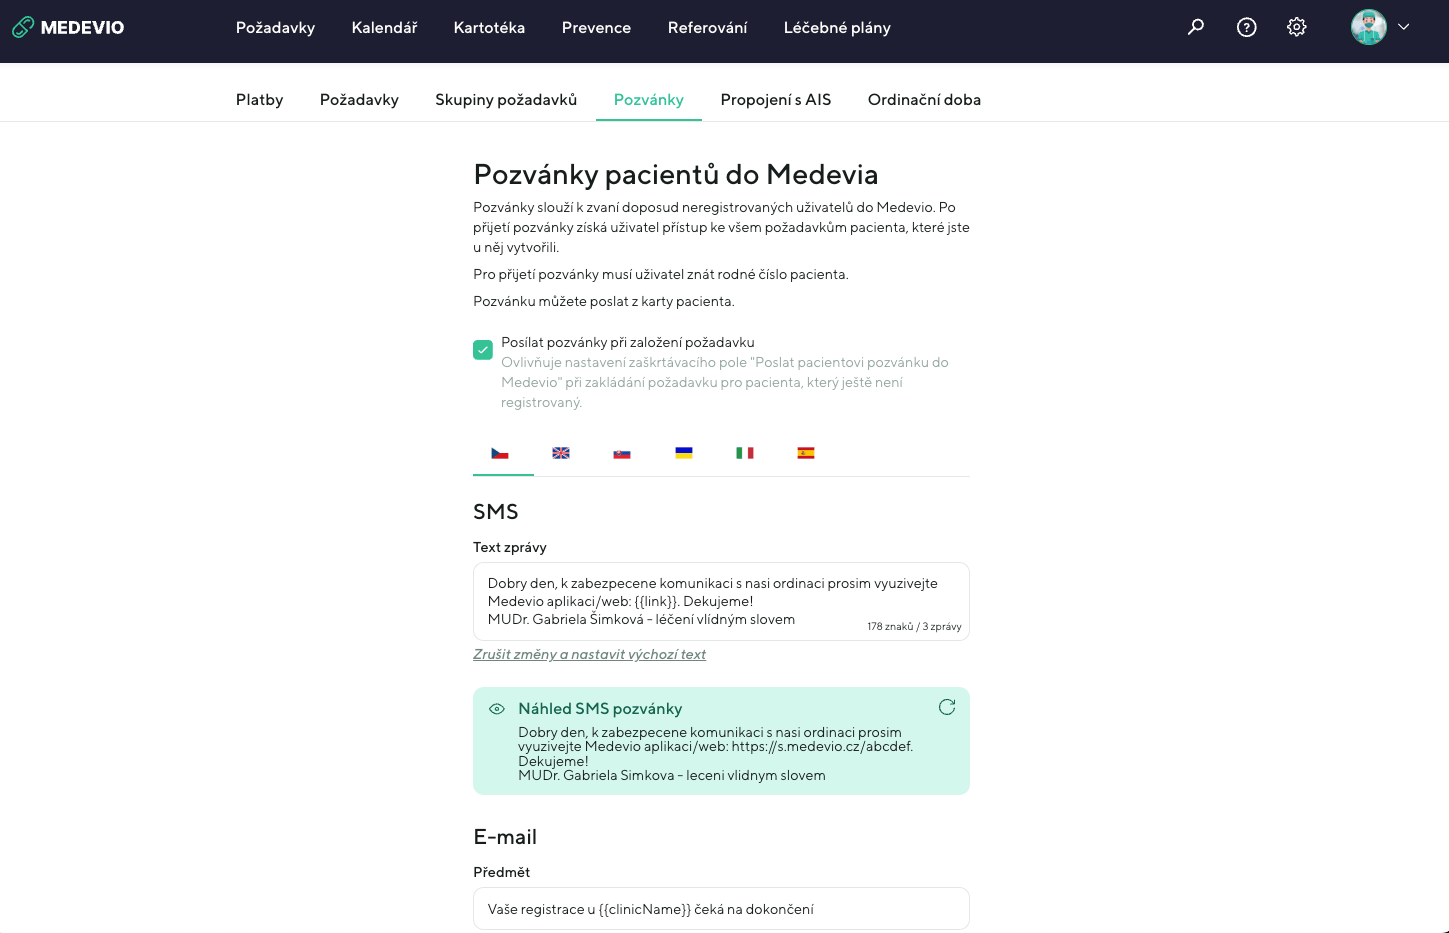Refresh the SMS invitation preview
The width and height of the screenshot is (1449, 933).
click(x=947, y=708)
